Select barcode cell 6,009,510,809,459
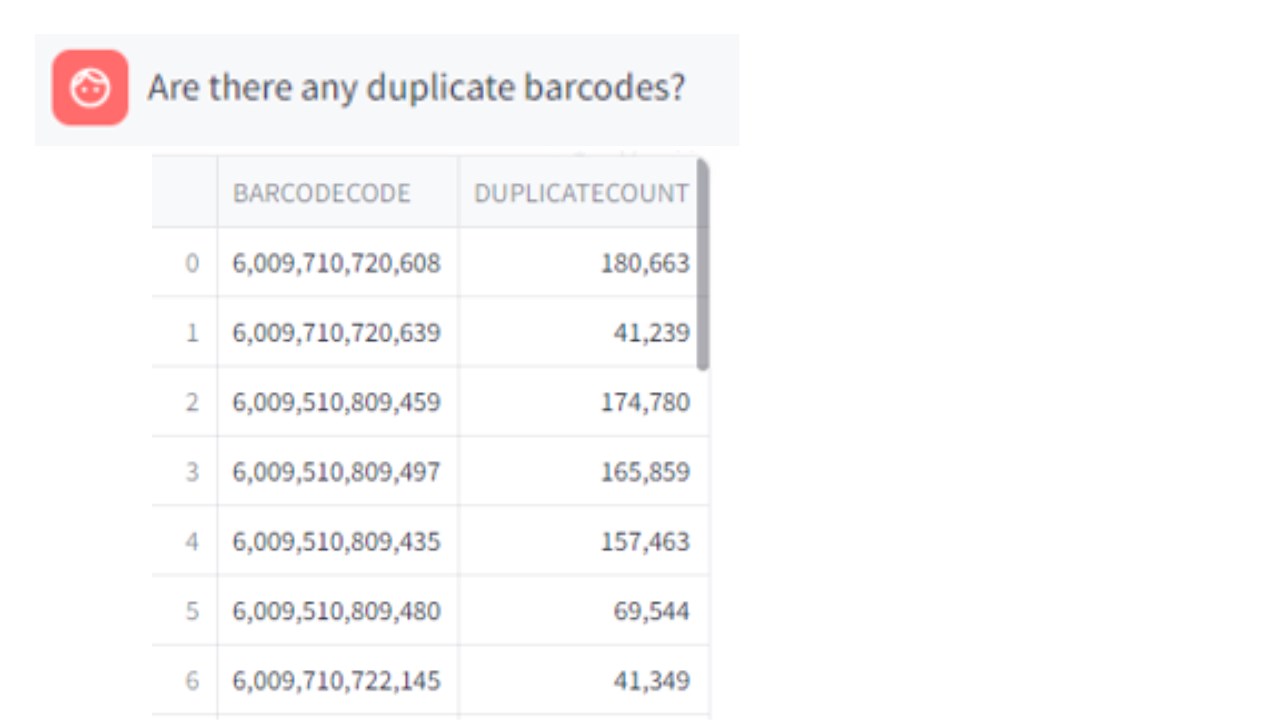Viewport: 1280px width, 720px height. [337, 402]
